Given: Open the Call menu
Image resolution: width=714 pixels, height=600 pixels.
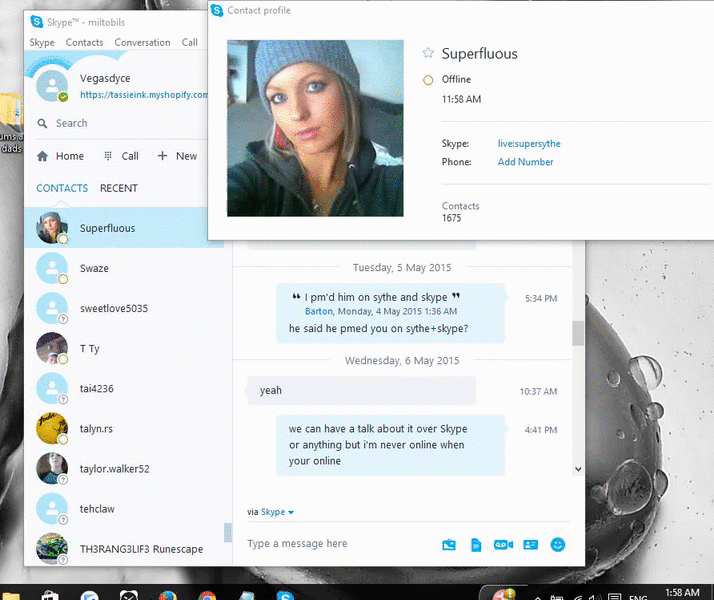Looking at the screenshot, I should (189, 42).
